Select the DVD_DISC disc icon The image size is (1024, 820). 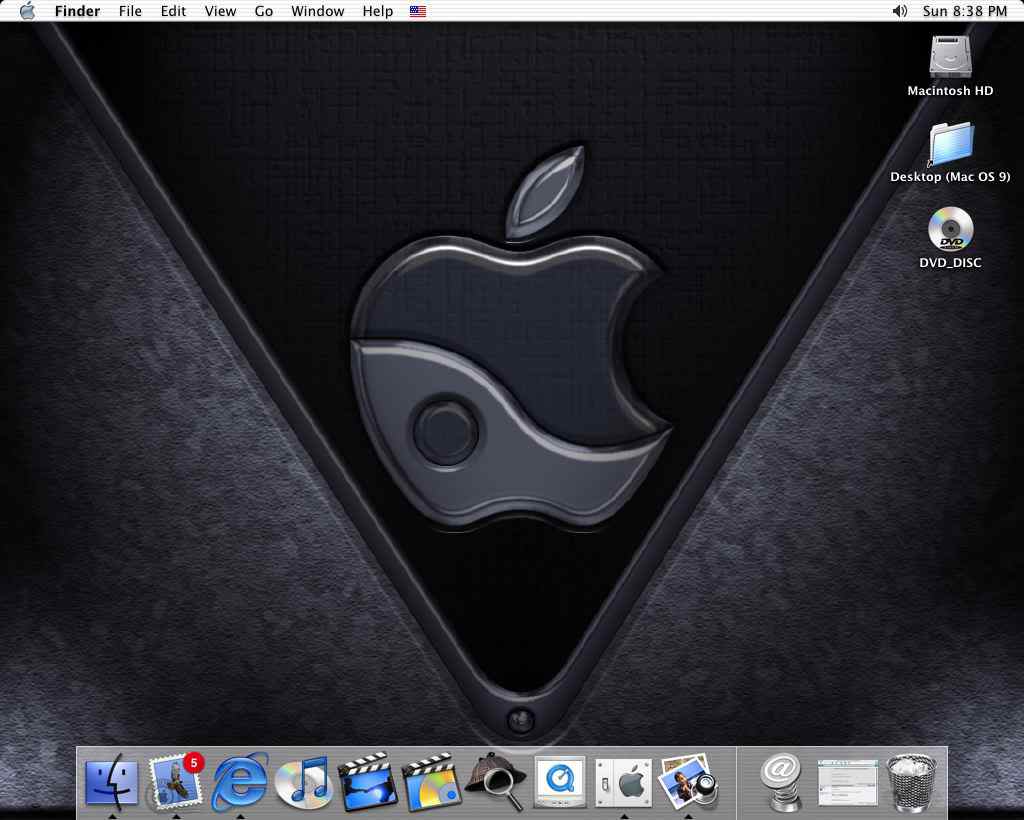pyautogui.click(x=950, y=229)
